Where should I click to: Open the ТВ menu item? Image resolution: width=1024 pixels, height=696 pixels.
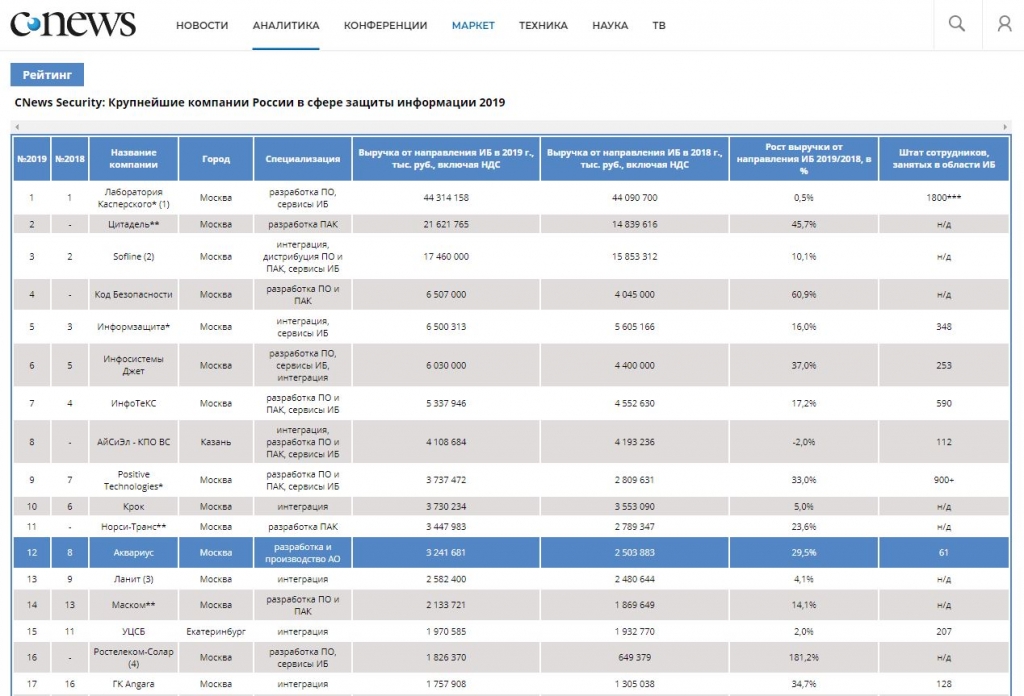(x=659, y=25)
